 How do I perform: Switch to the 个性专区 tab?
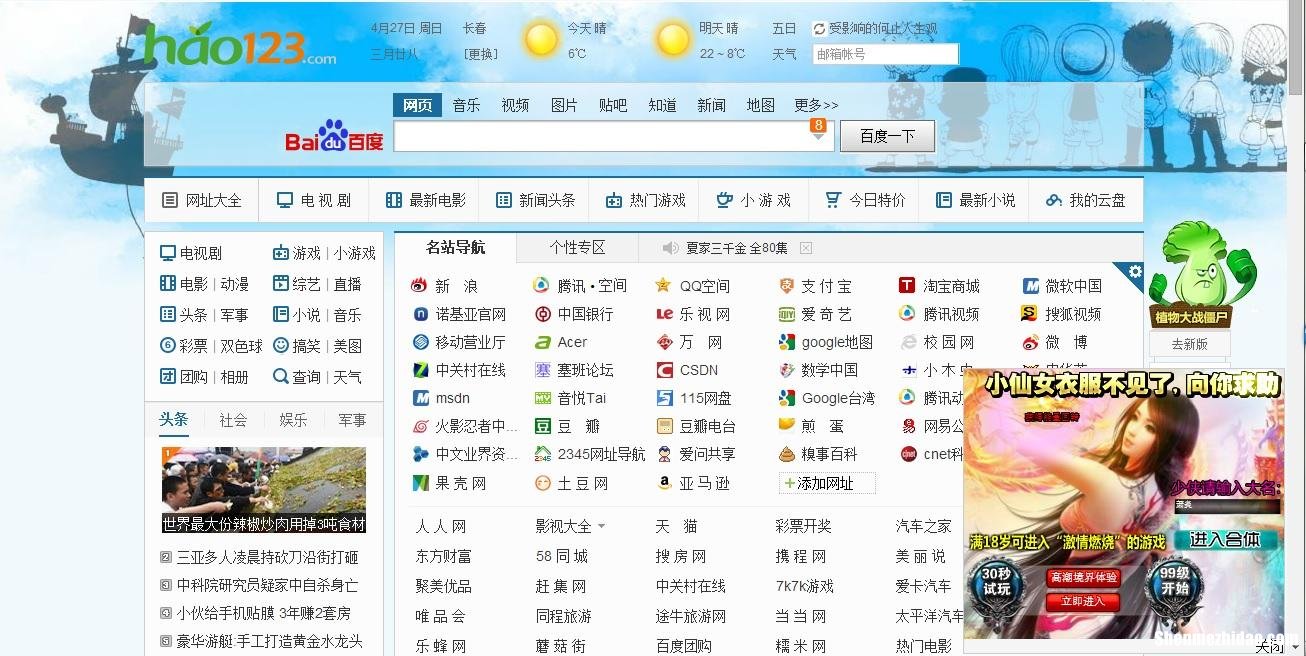pyautogui.click(x=577, y=248)
